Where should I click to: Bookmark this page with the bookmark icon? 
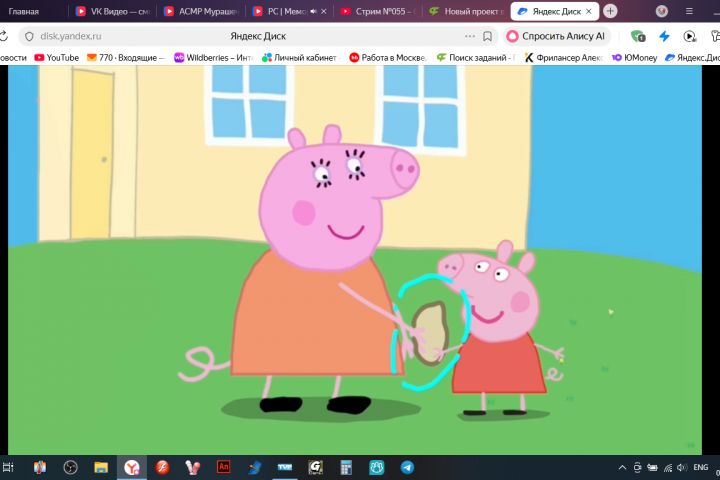point(487,36)
